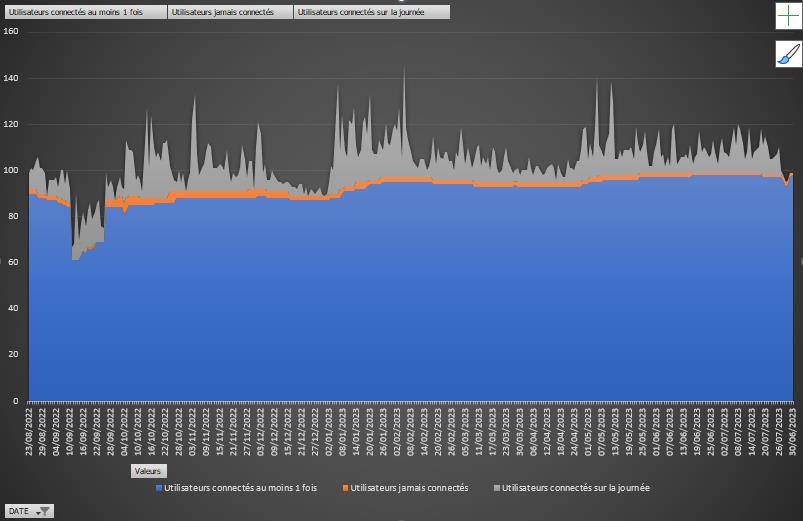Click the orange legend marker icon
Image resolution: width=803 pixels, height=521 pixels.
345,488
